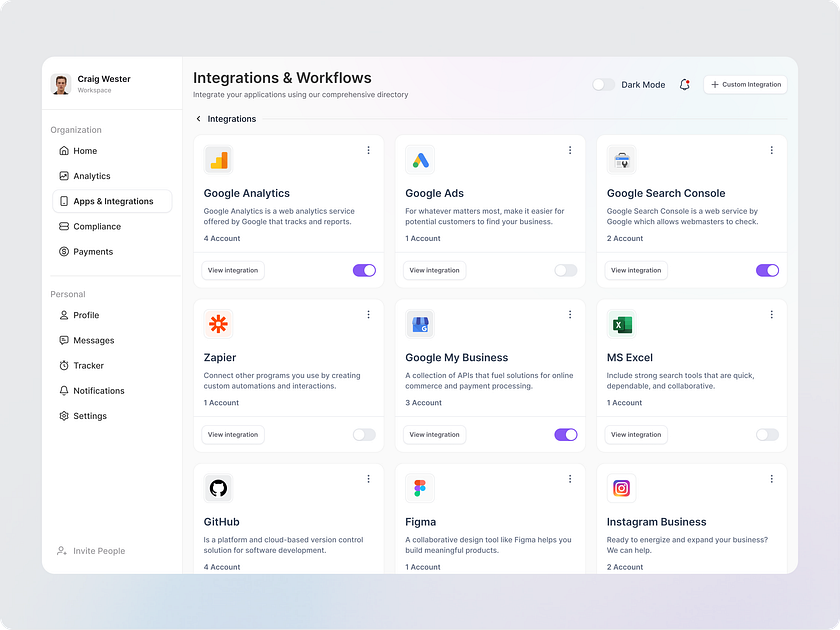840x630 pixels.
Task: Disable the Google Analytics integration toggle
Action: [364, 270]
